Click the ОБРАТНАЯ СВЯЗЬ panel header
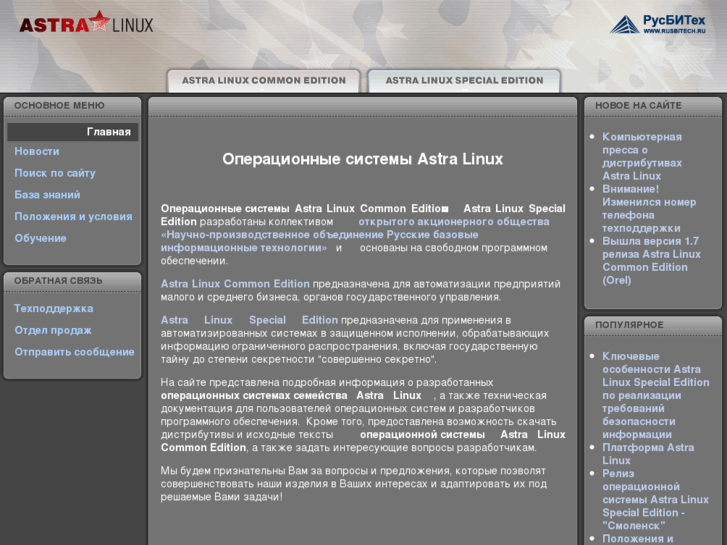This screenshot has width=727, height=545. [58, 281]
